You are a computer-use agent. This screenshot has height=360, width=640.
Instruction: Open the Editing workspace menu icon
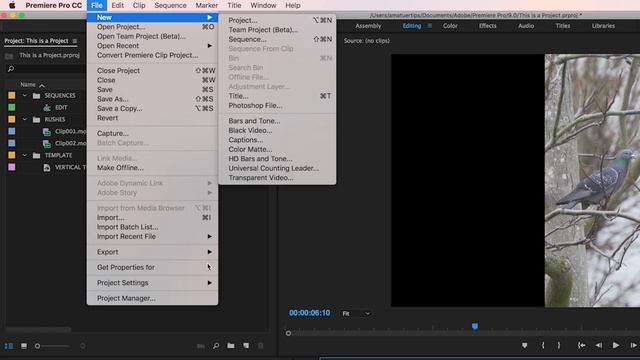pyautogui.click(x=430, y=26)
